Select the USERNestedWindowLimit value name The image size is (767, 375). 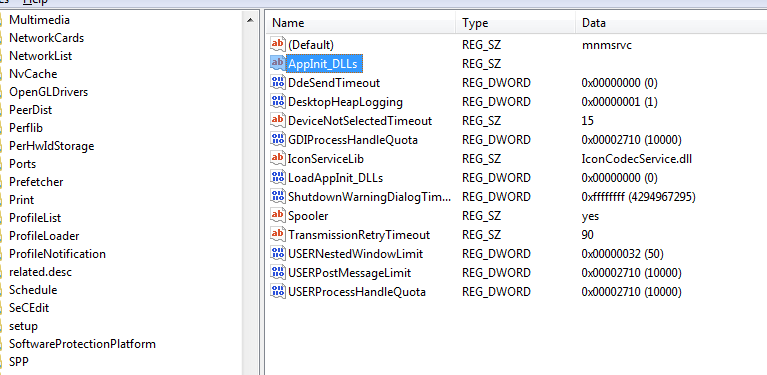coord(356,254)
